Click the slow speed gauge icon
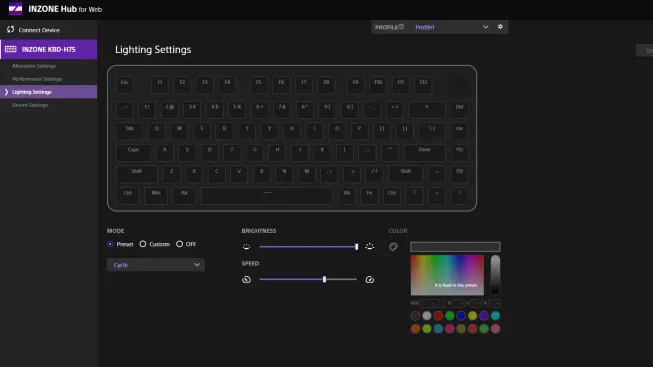Image resolution: width=653 pixels, height=367 pixels. tap(247, 280)
